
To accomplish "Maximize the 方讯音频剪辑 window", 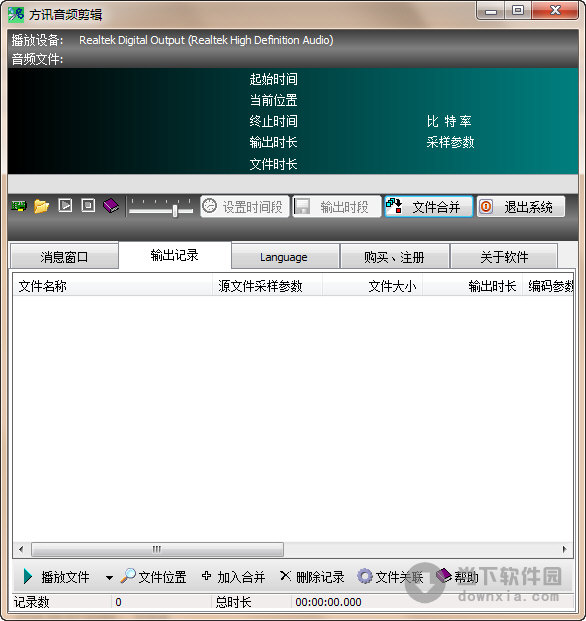I will pos(518,11).
